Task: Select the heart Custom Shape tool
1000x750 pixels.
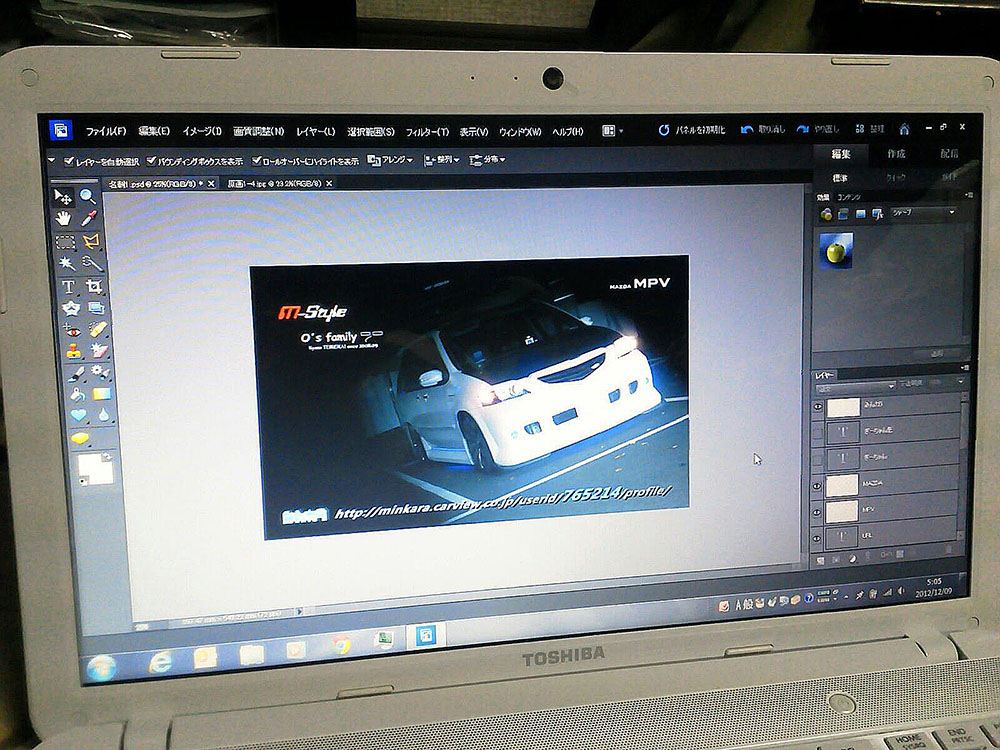Action: point(78,416)
